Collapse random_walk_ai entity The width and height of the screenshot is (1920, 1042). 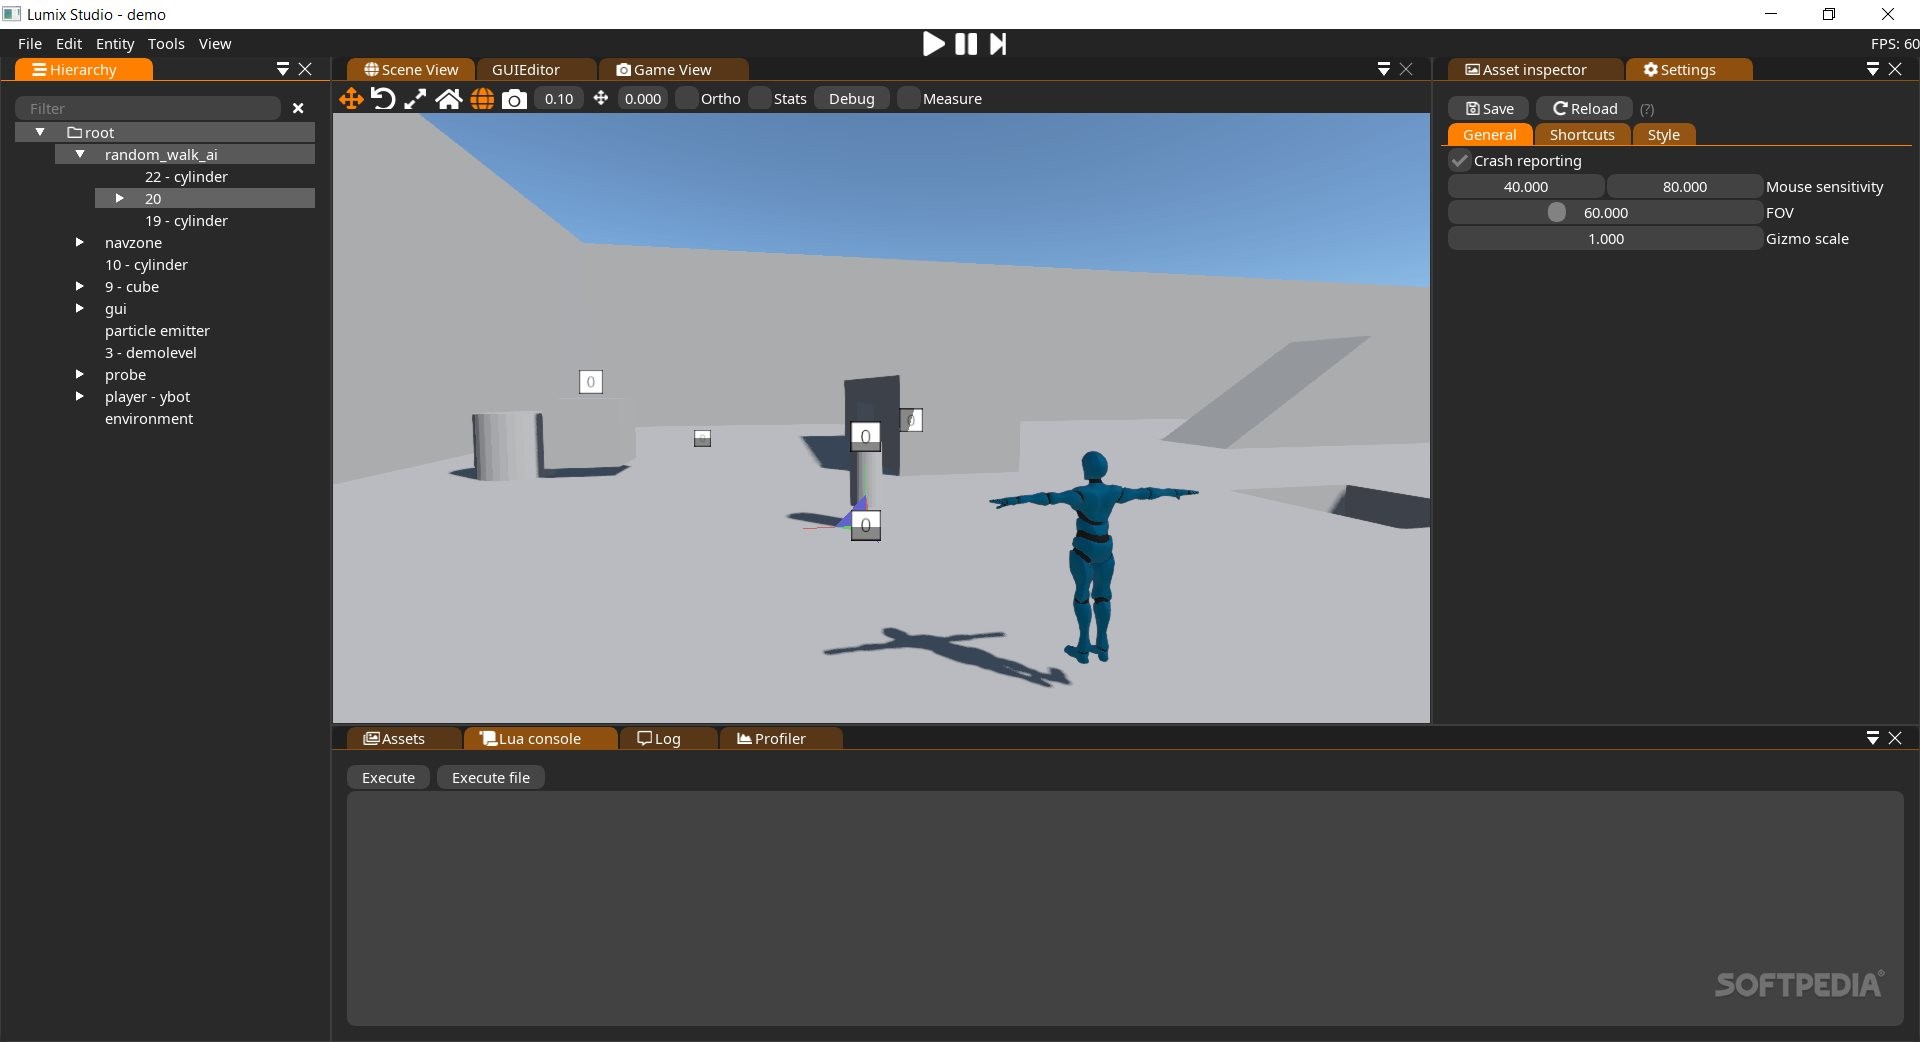click(80, 154)
